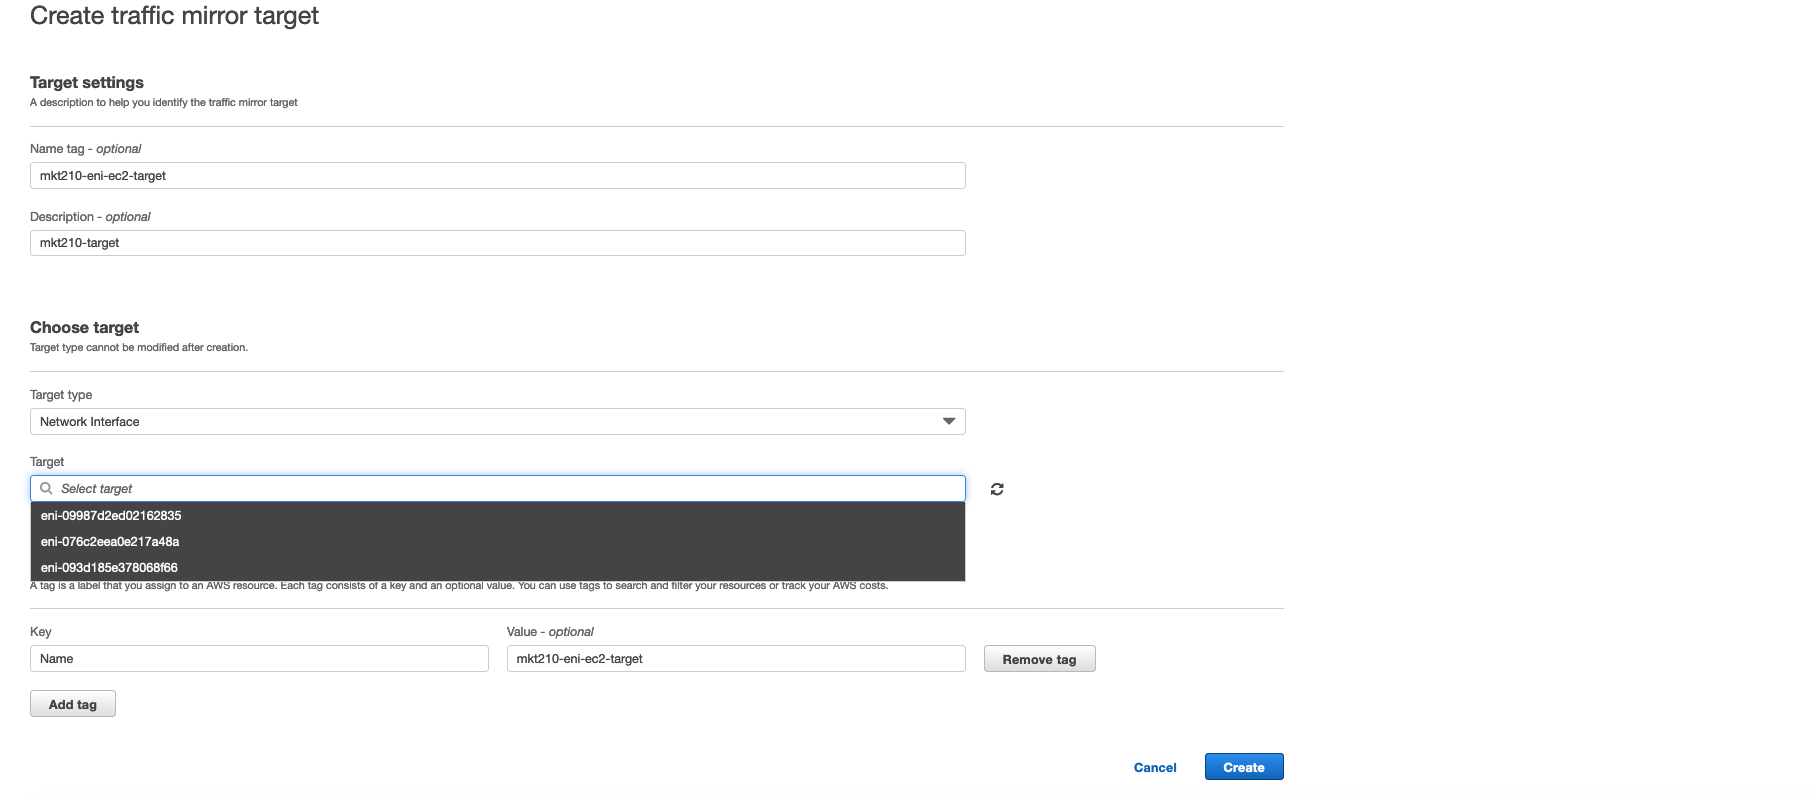Click the Remove tag button
This screenshot has width=1816, height=794.
1040,659
